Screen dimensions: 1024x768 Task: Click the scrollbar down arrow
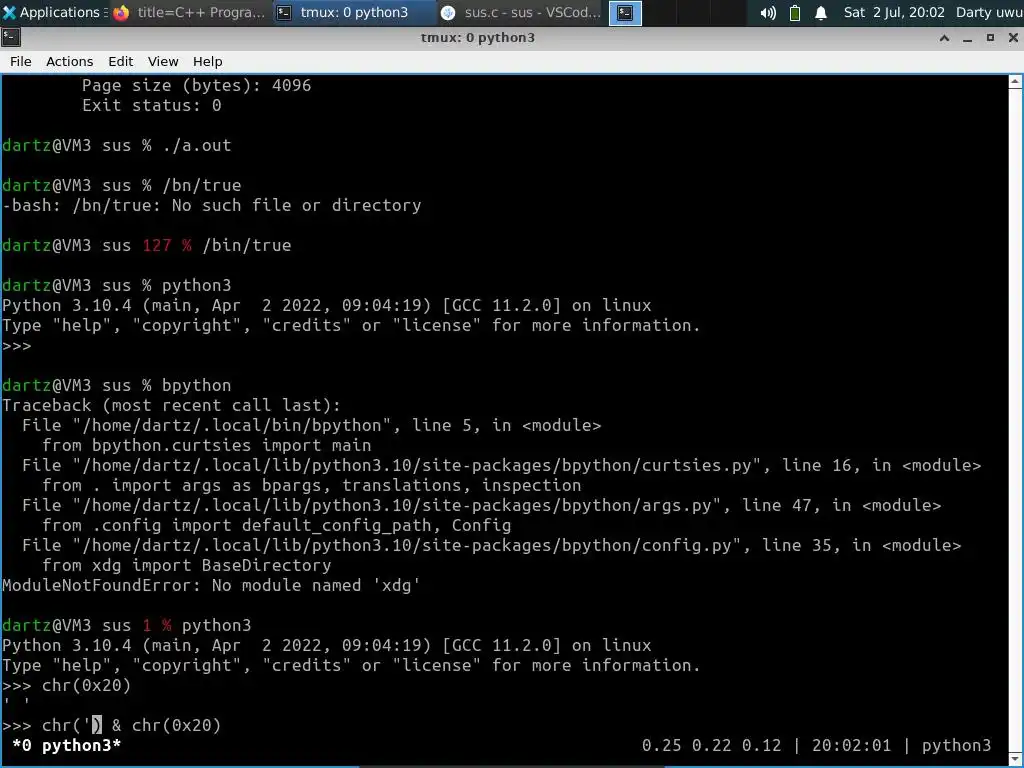coord(1015,759)
